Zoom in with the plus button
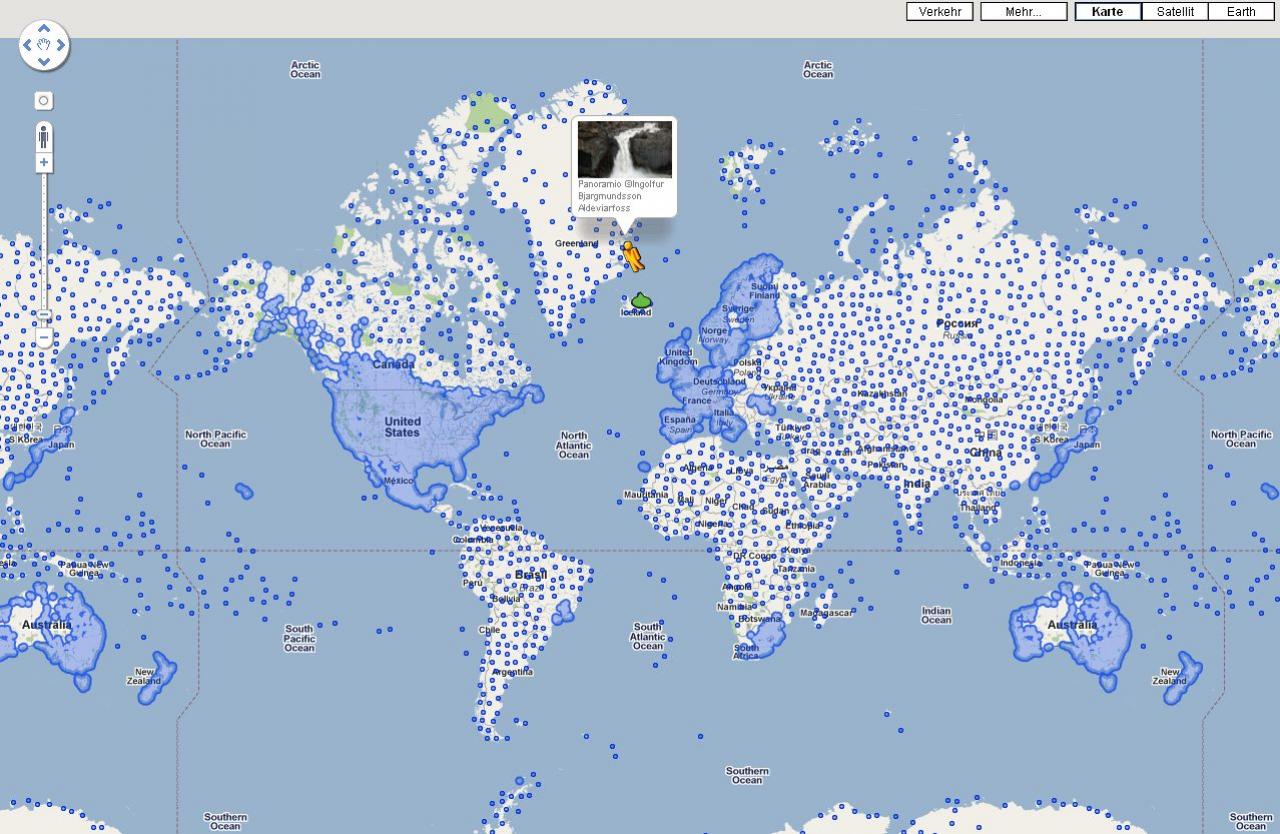Image resolution: width=1280 pixels, height=834 pixels. 44,163
